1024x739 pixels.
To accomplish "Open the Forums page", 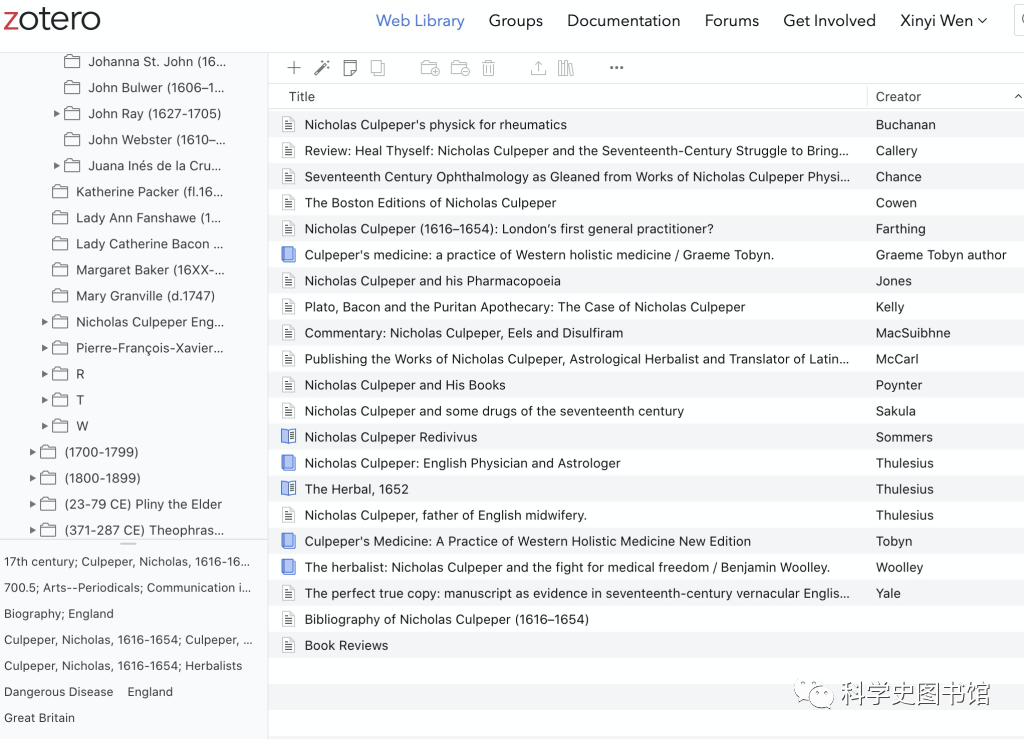I will 731,21.
